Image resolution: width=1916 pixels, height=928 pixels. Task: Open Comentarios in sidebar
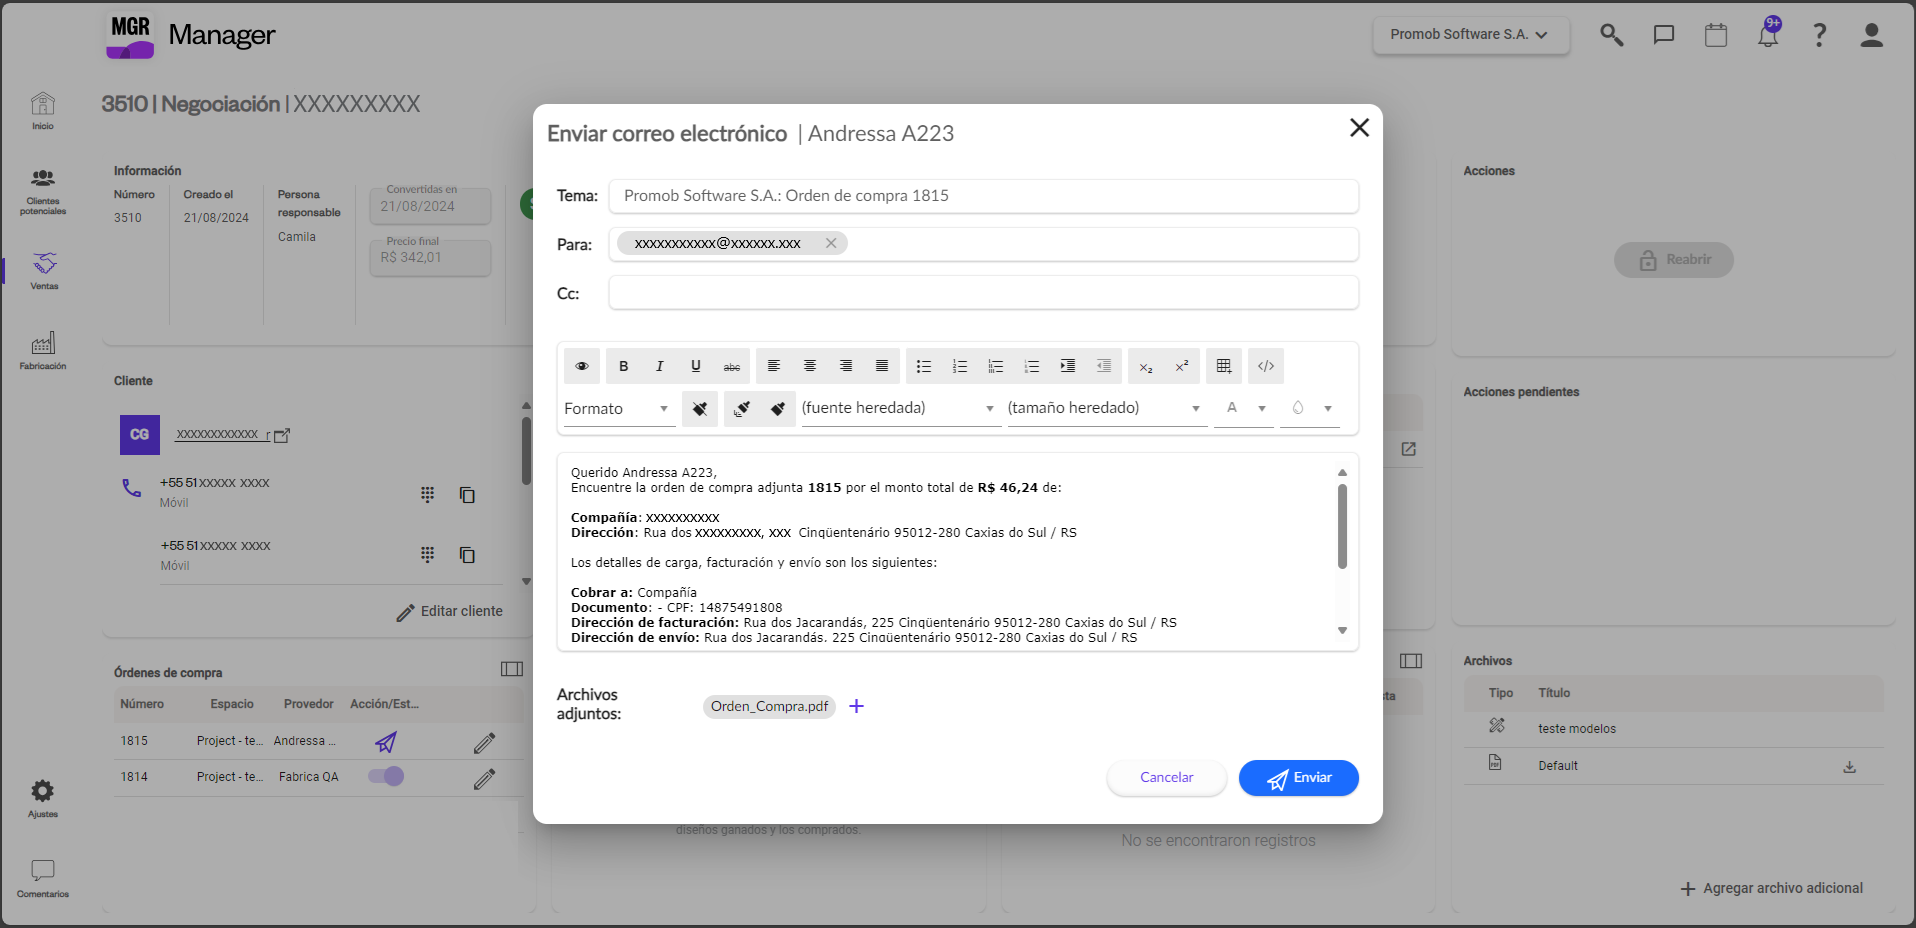(x=43, y=878)
